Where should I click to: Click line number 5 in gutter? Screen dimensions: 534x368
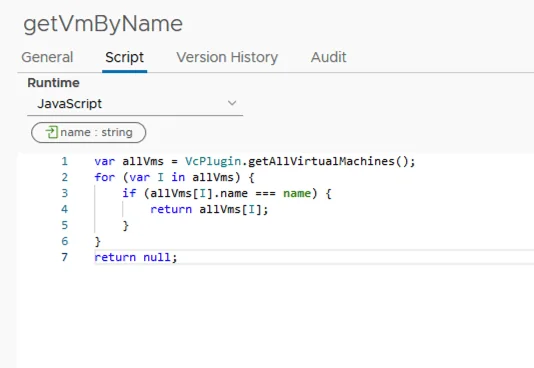64,225
